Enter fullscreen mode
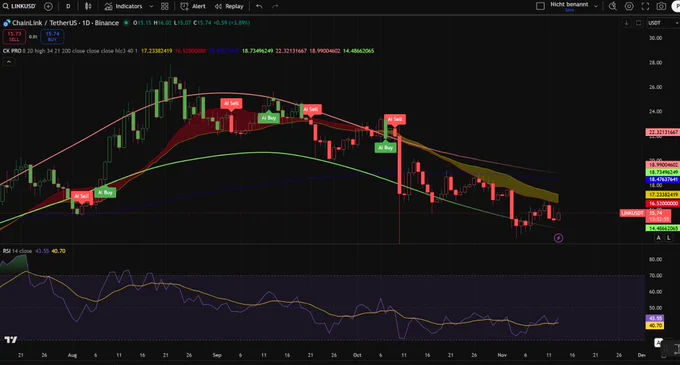This screenshot has width=680, height=365. [645, 6]
